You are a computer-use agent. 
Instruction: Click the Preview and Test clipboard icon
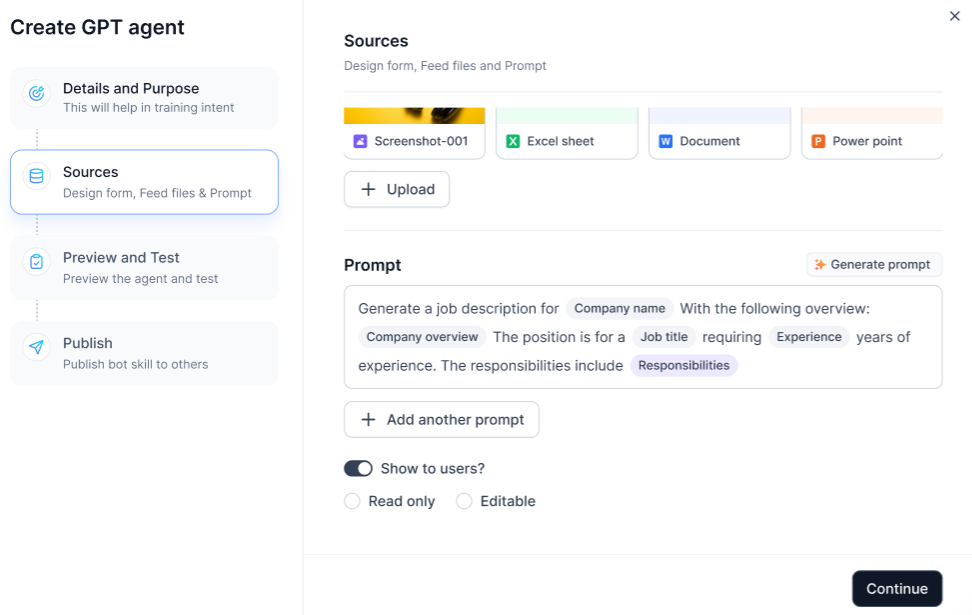click(35, 259)
